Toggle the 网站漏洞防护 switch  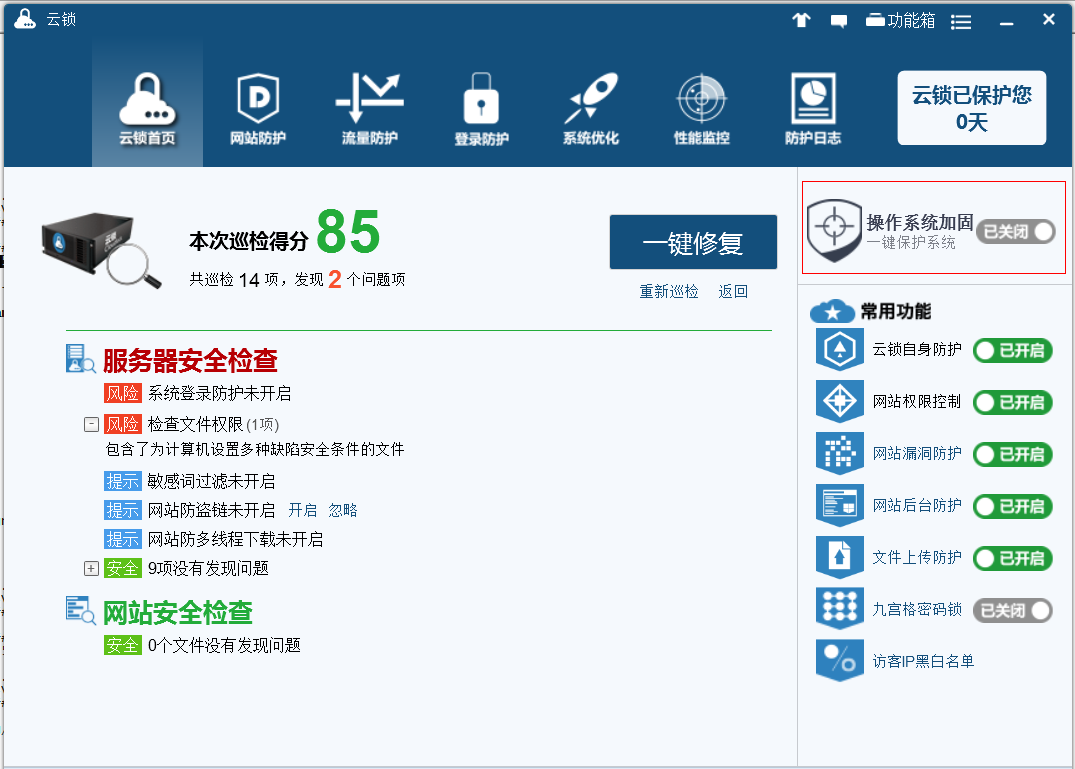[x=1013, y=454]
